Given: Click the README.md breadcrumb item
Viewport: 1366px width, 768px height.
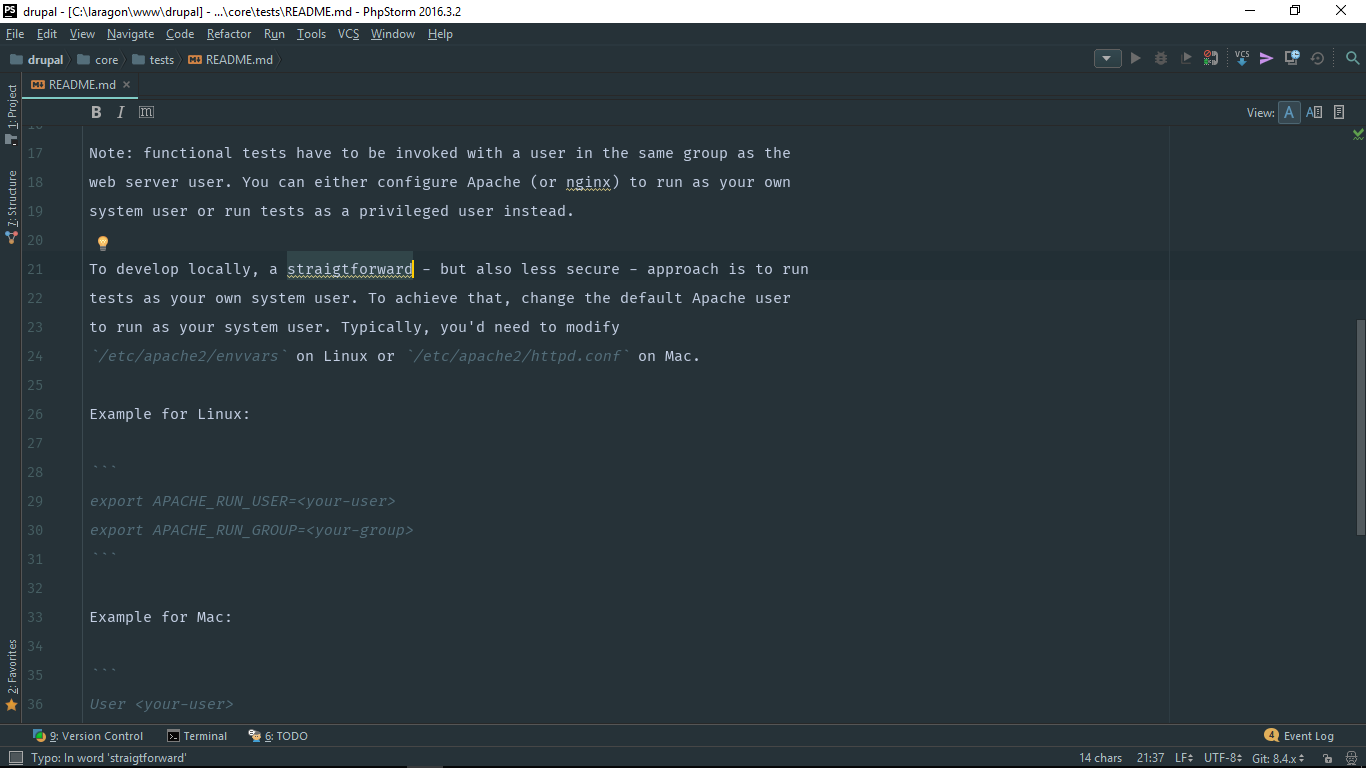Looking at the screenshot, I should (230, 60).
